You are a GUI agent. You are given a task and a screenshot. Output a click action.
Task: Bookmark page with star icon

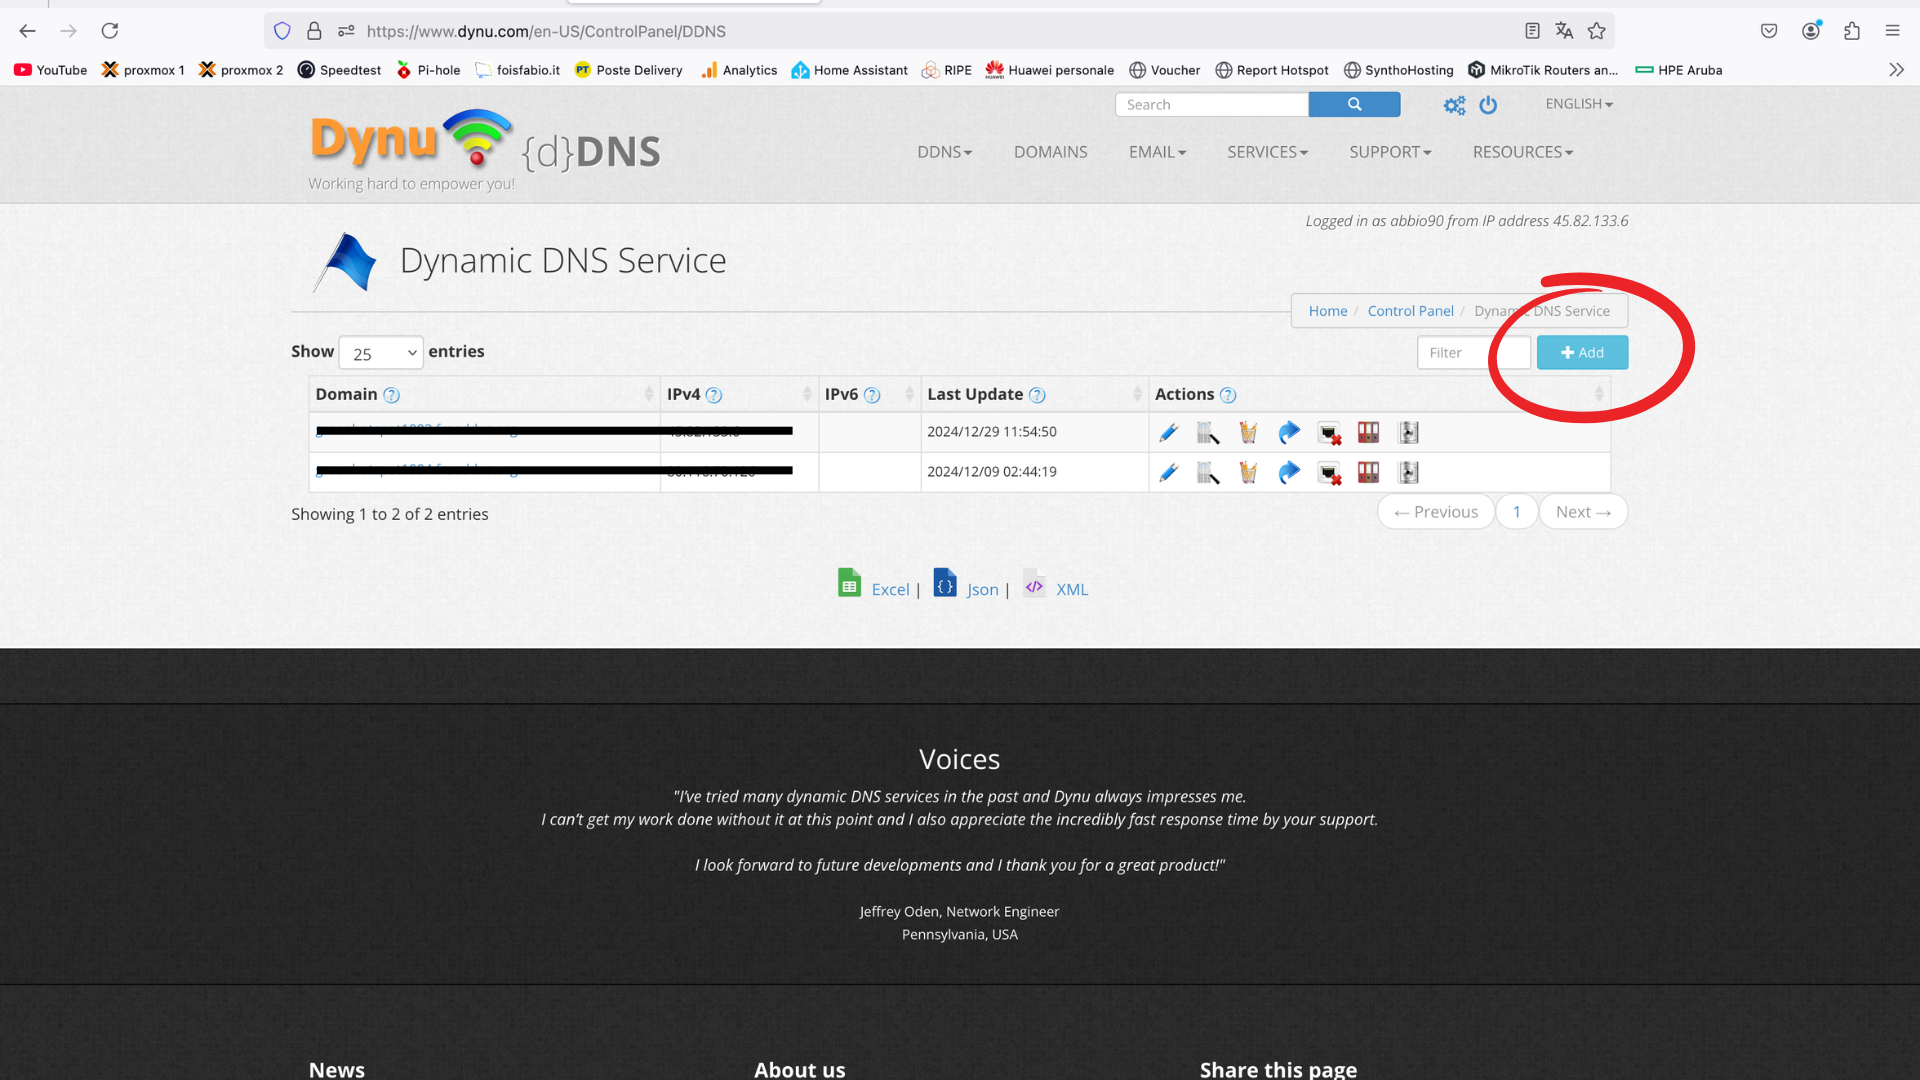(x=1597, y=31)
